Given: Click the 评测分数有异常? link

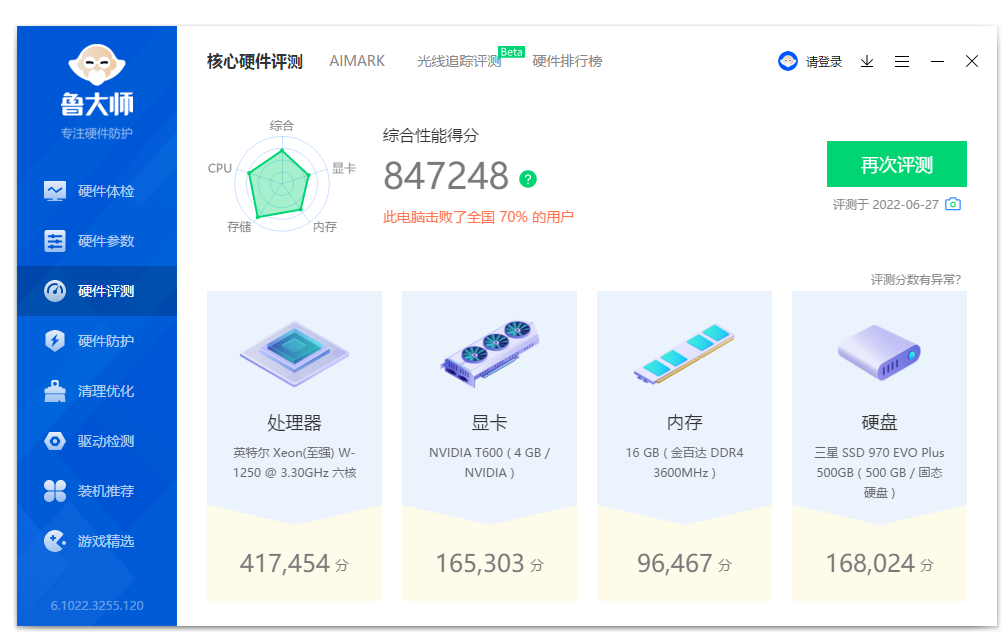Looking at the screenshot, I should [x=915, y=280].
